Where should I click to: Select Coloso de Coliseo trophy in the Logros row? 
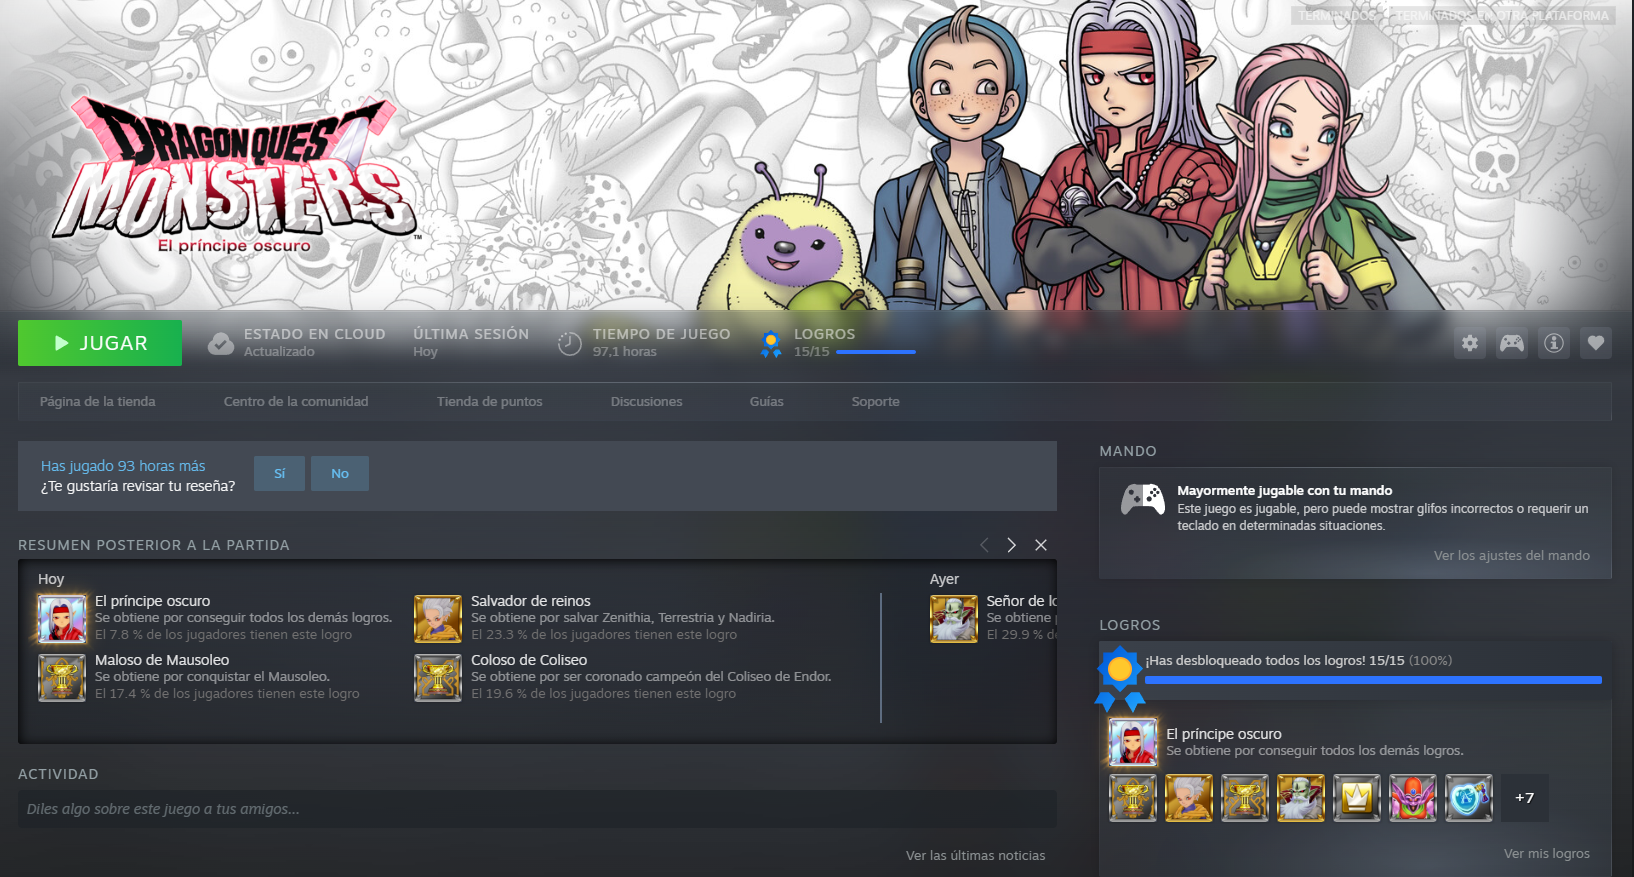point(1245,798)
